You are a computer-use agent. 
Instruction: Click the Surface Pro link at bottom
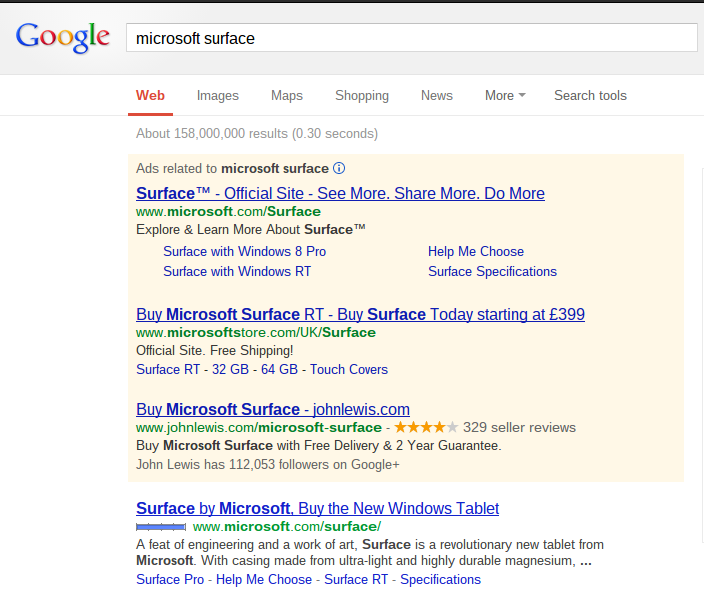170,579
